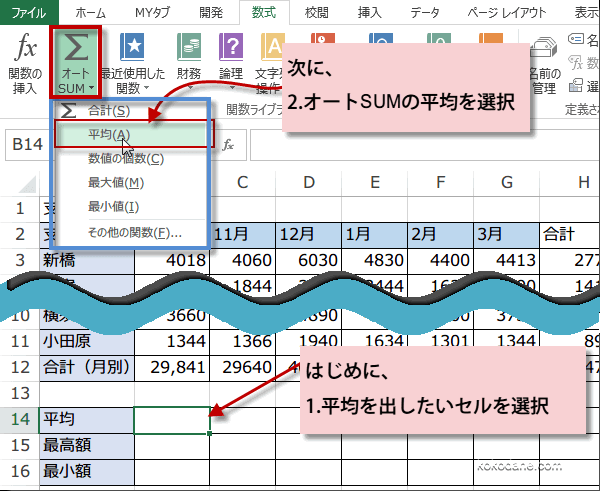Switch to the ホーム ribbon tab
The height and width of the screenshot is (491, 600).
click(x=91, y=12)
